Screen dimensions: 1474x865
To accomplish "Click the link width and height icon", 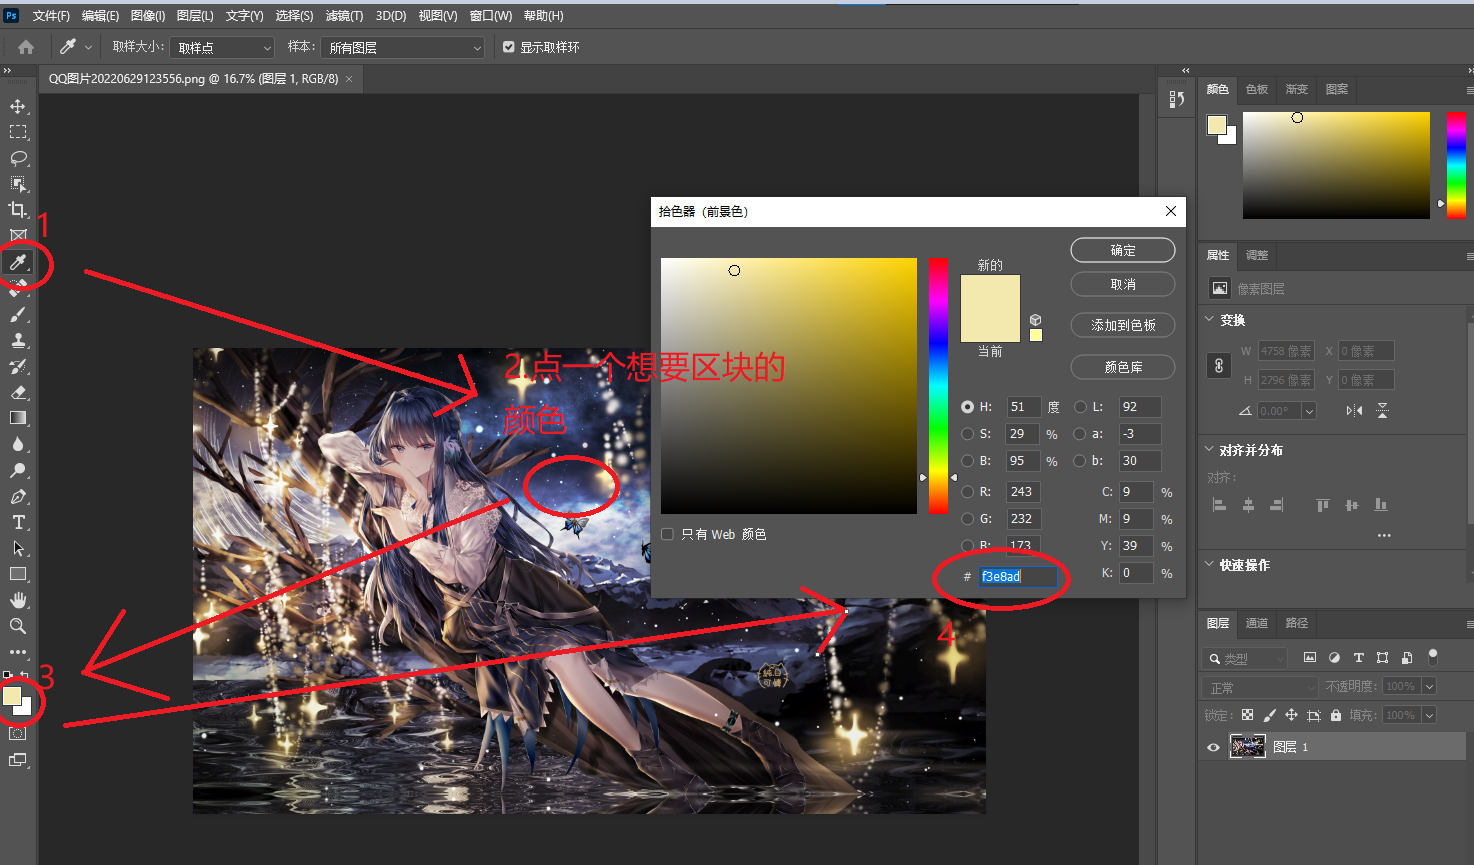I will 1219,366.
